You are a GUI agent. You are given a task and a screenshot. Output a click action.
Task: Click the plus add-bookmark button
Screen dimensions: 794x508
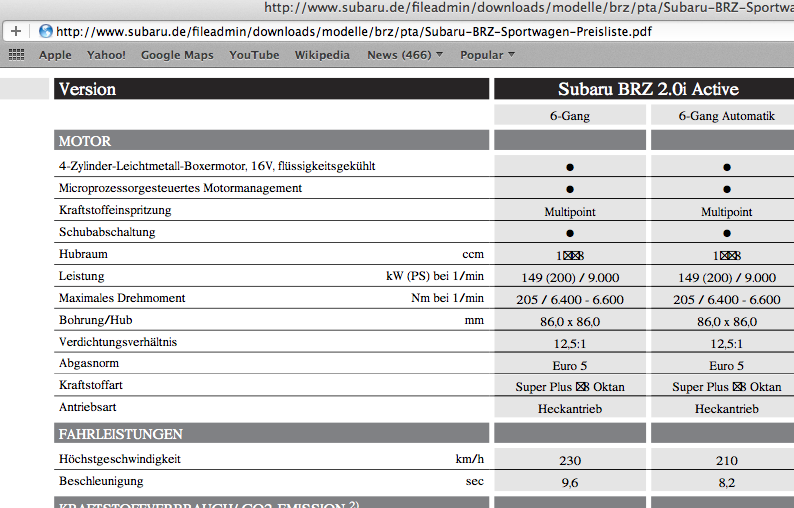pos(16,31)
